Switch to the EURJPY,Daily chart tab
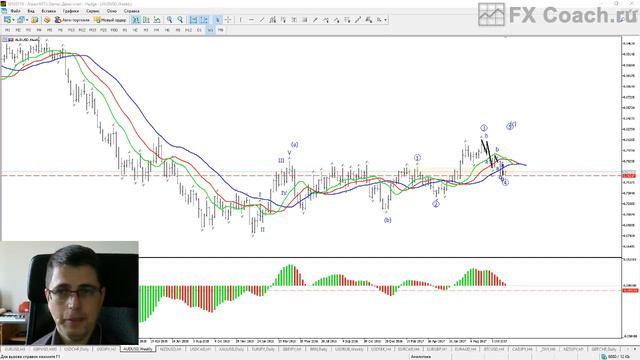This screenshot has height=360, width=640. point(263,349)
